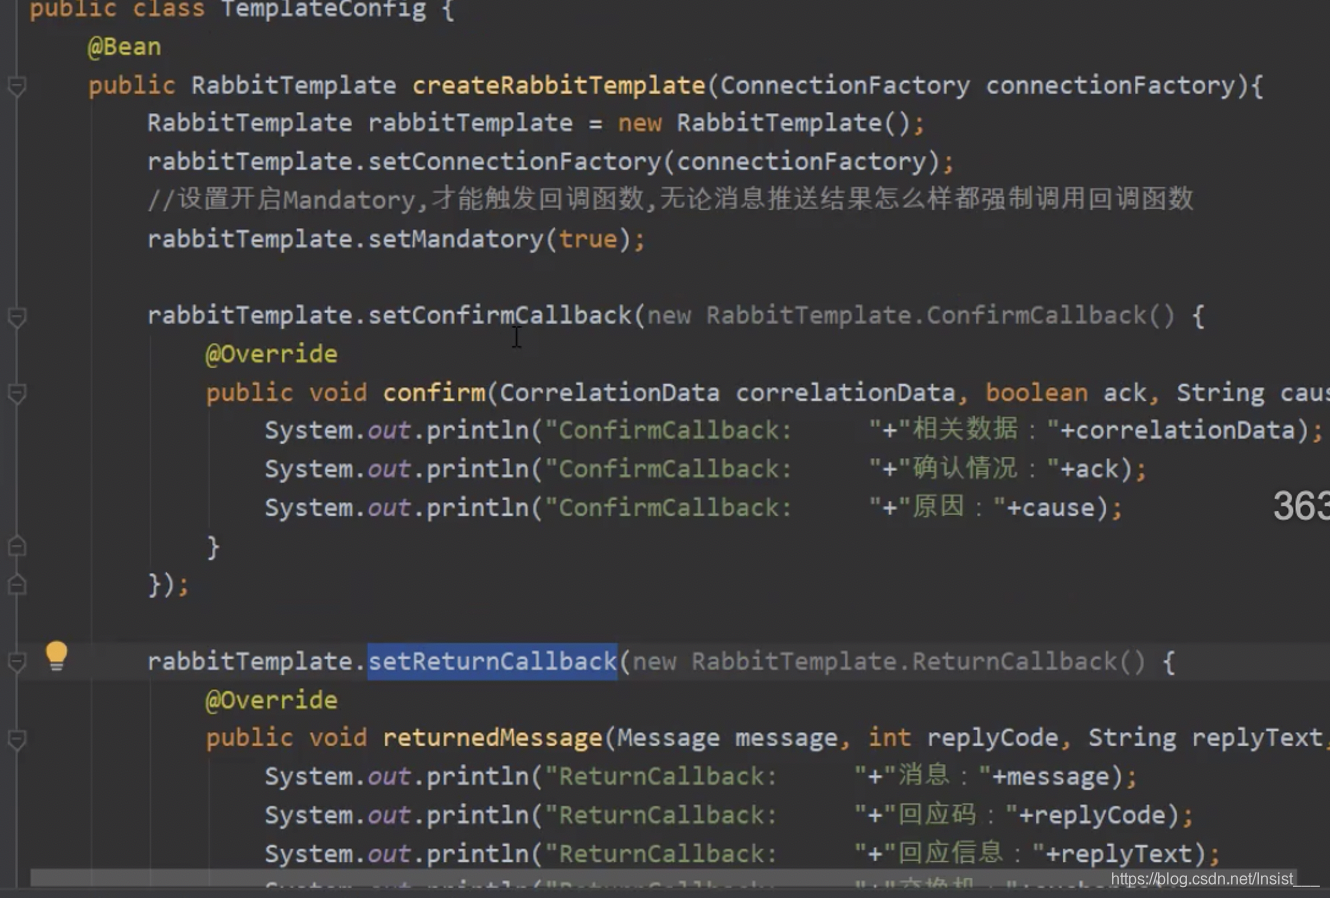Collapse the setConfirmCallback block fold marker

pyautogui.click(x=17, y=317)
